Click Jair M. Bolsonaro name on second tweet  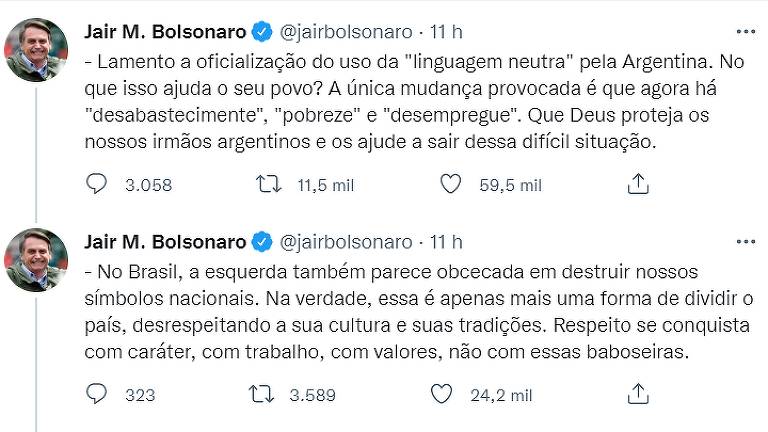point(166,242)
